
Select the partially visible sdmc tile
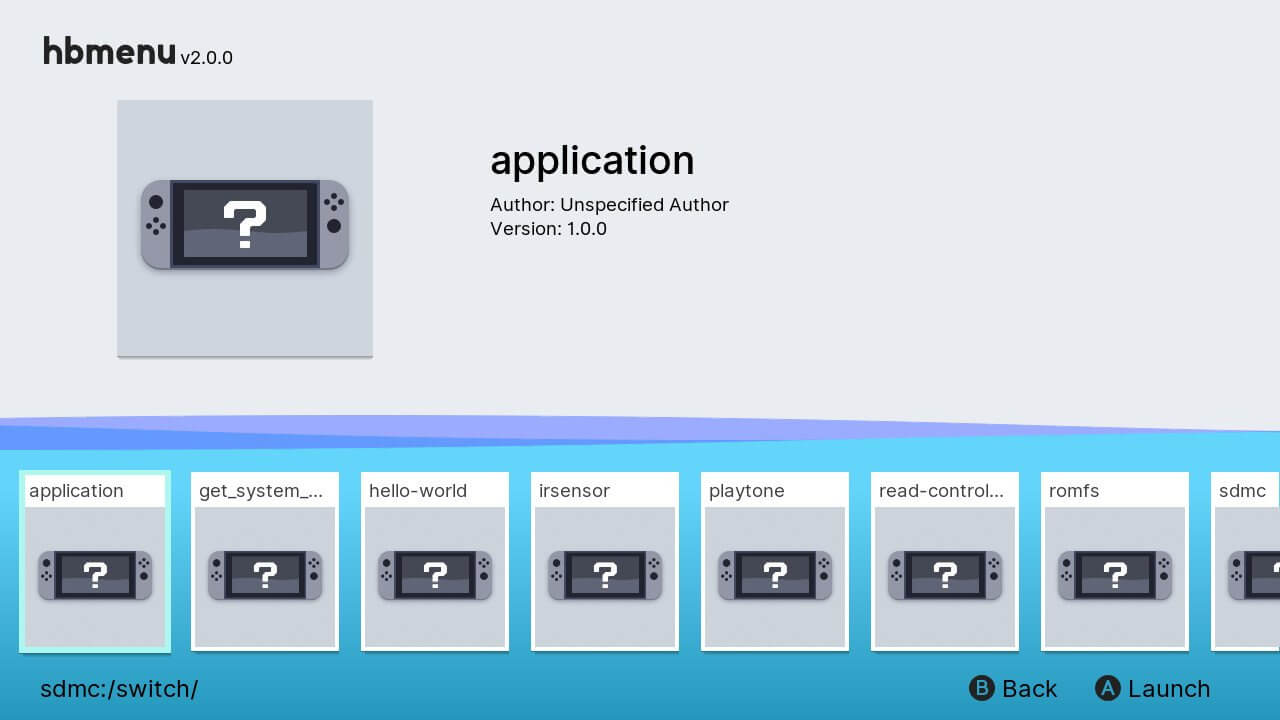[1246, 561]
